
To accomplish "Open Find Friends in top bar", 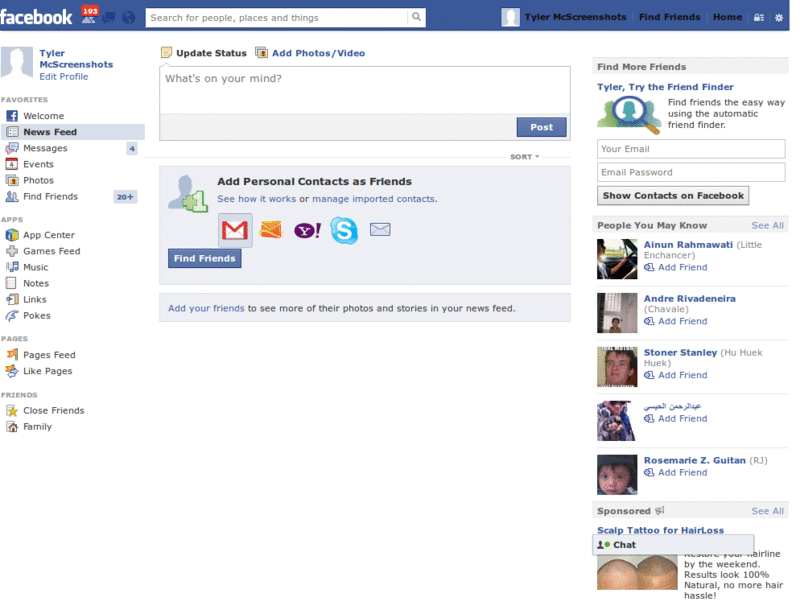I will pyautogui.click(x=669, y=17).
